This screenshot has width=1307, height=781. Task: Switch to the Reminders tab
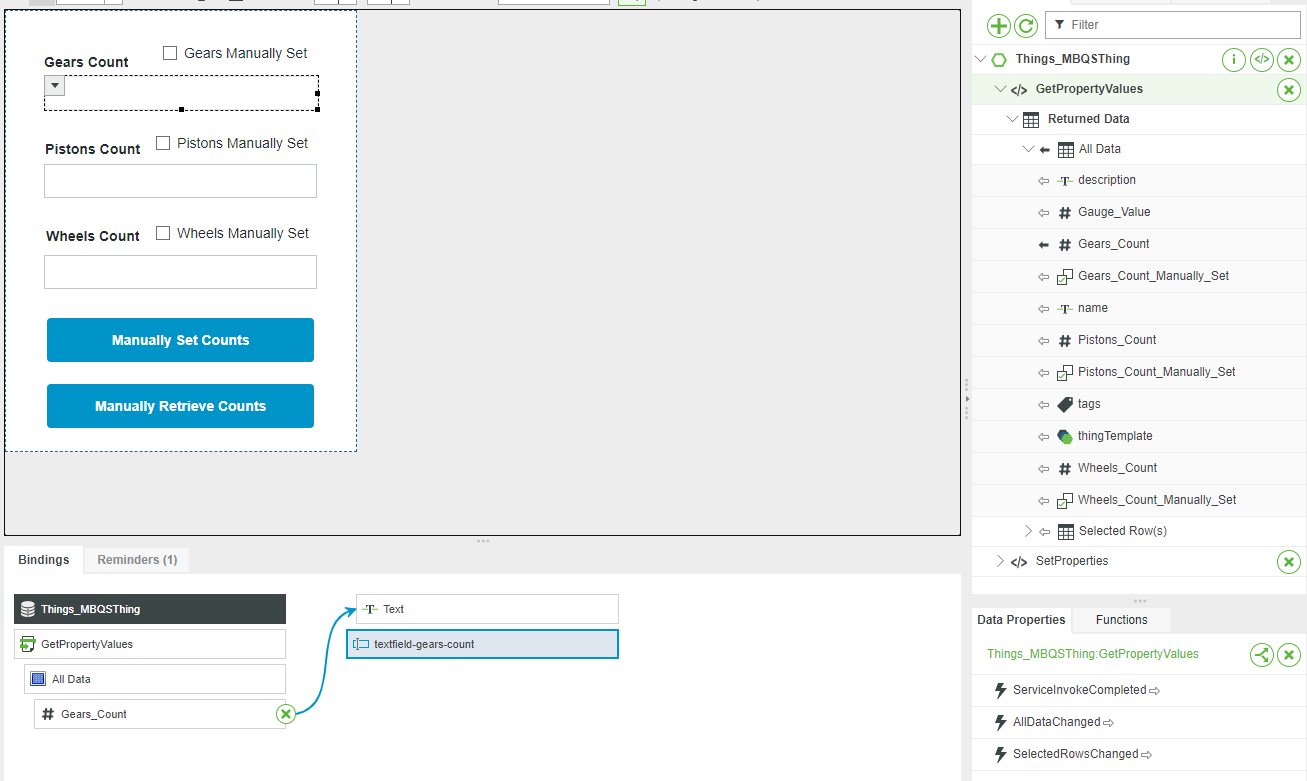(x=136, y=560)
